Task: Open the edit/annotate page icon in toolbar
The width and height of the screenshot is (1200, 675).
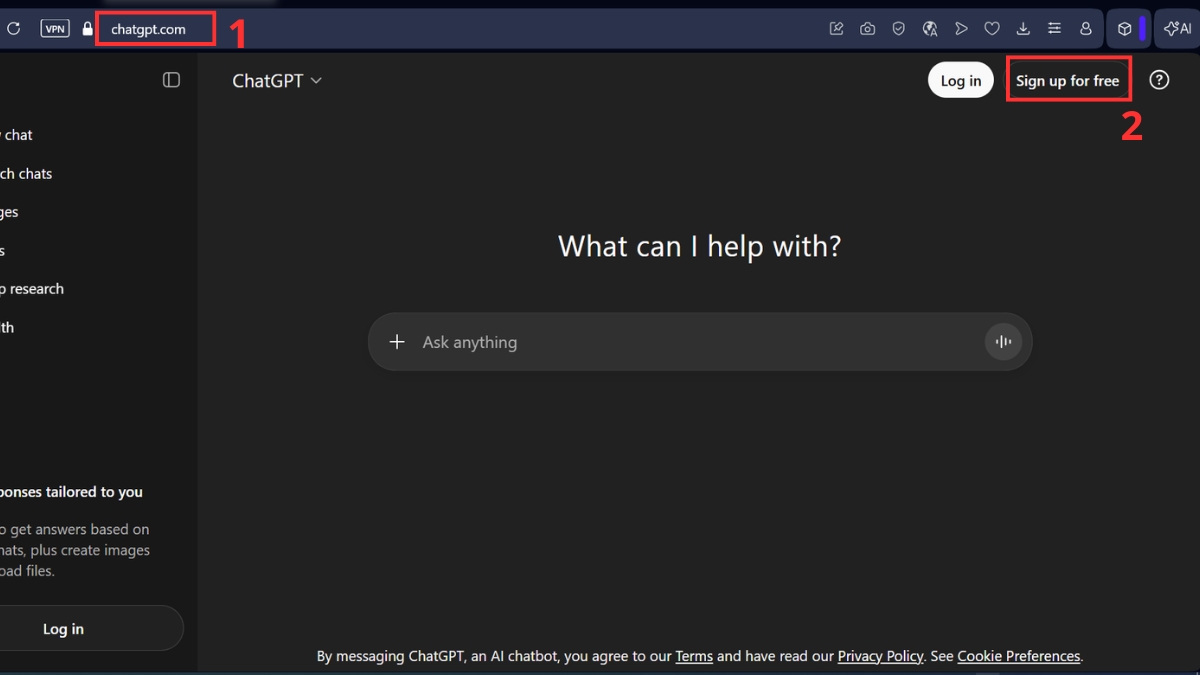Action: click(837, 29)
